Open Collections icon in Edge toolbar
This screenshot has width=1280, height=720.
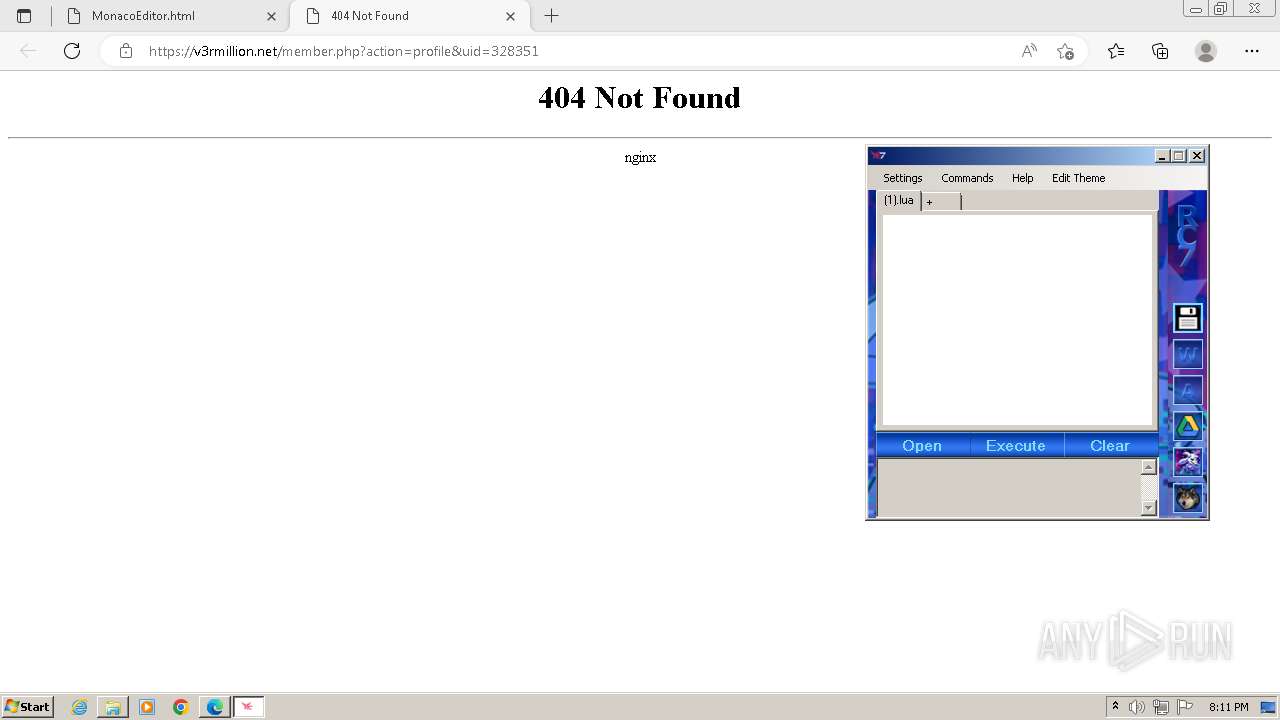coord(1160,51)
